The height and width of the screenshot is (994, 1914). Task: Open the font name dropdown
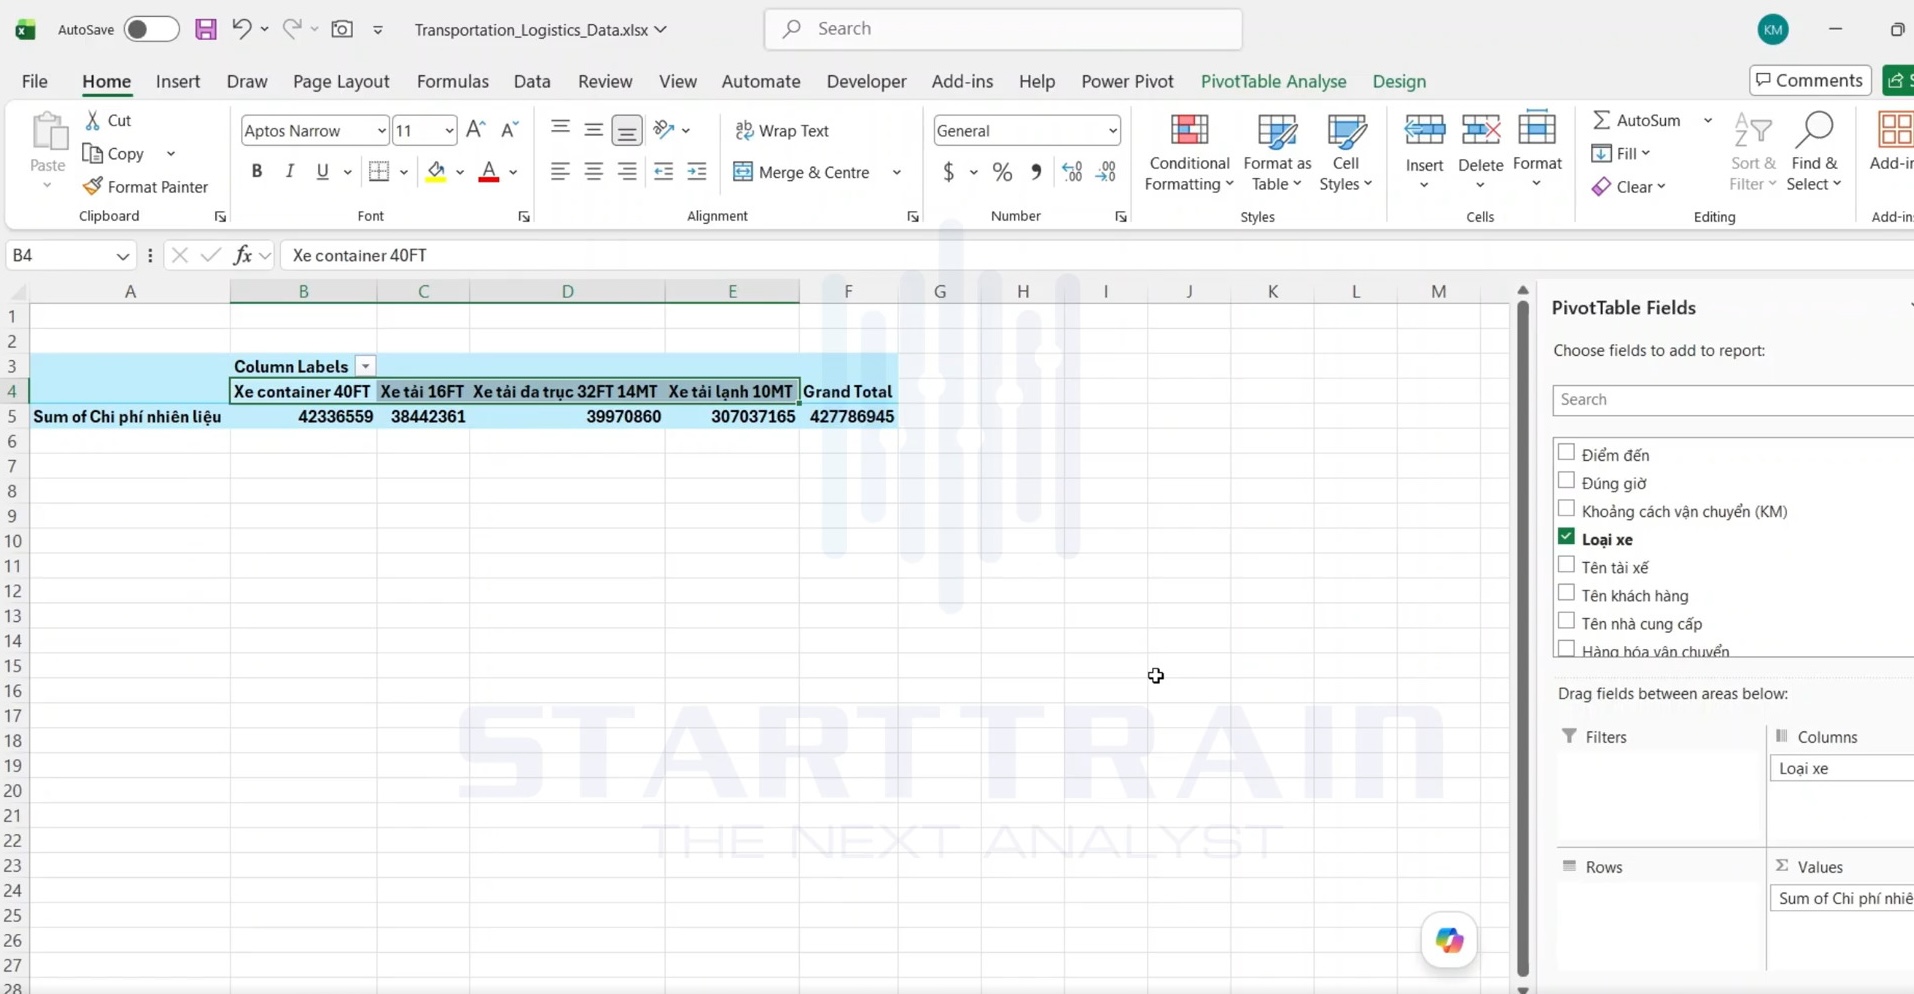point(381,130)
